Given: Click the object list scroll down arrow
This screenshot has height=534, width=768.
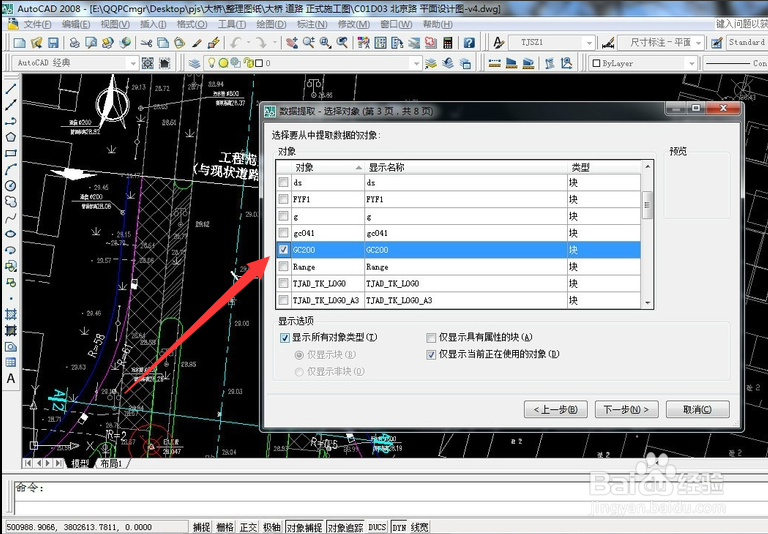Looking at the screenshot, I should click(x=648, y=303).
